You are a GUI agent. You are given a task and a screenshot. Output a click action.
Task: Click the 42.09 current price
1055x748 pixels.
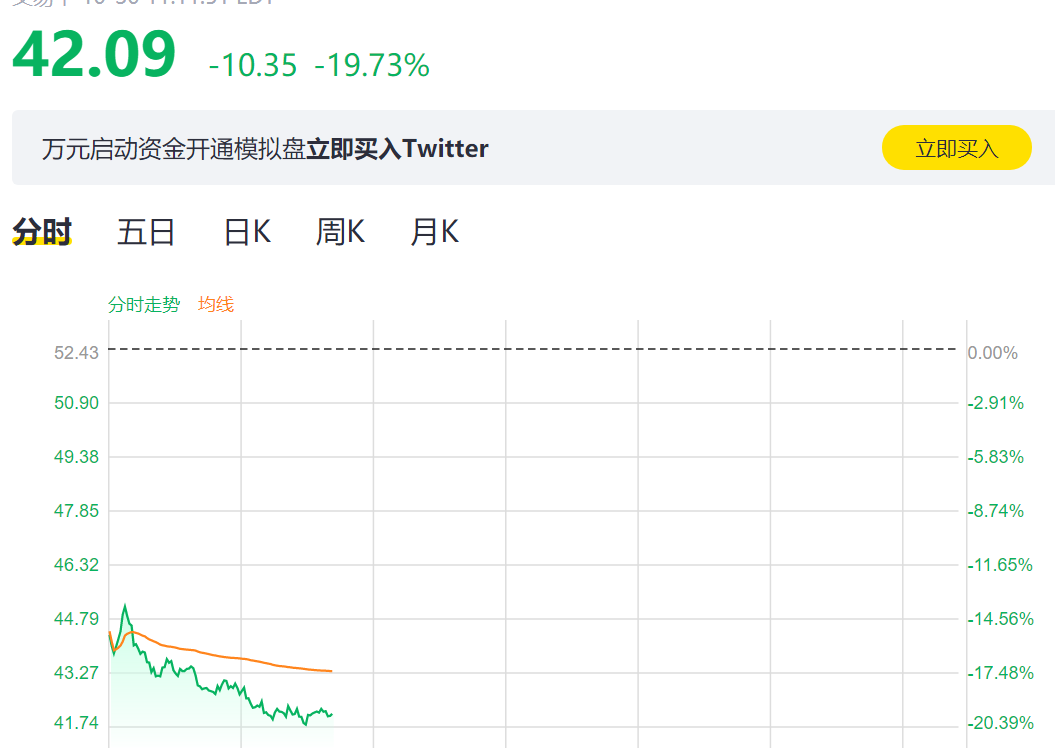(94, 54)
